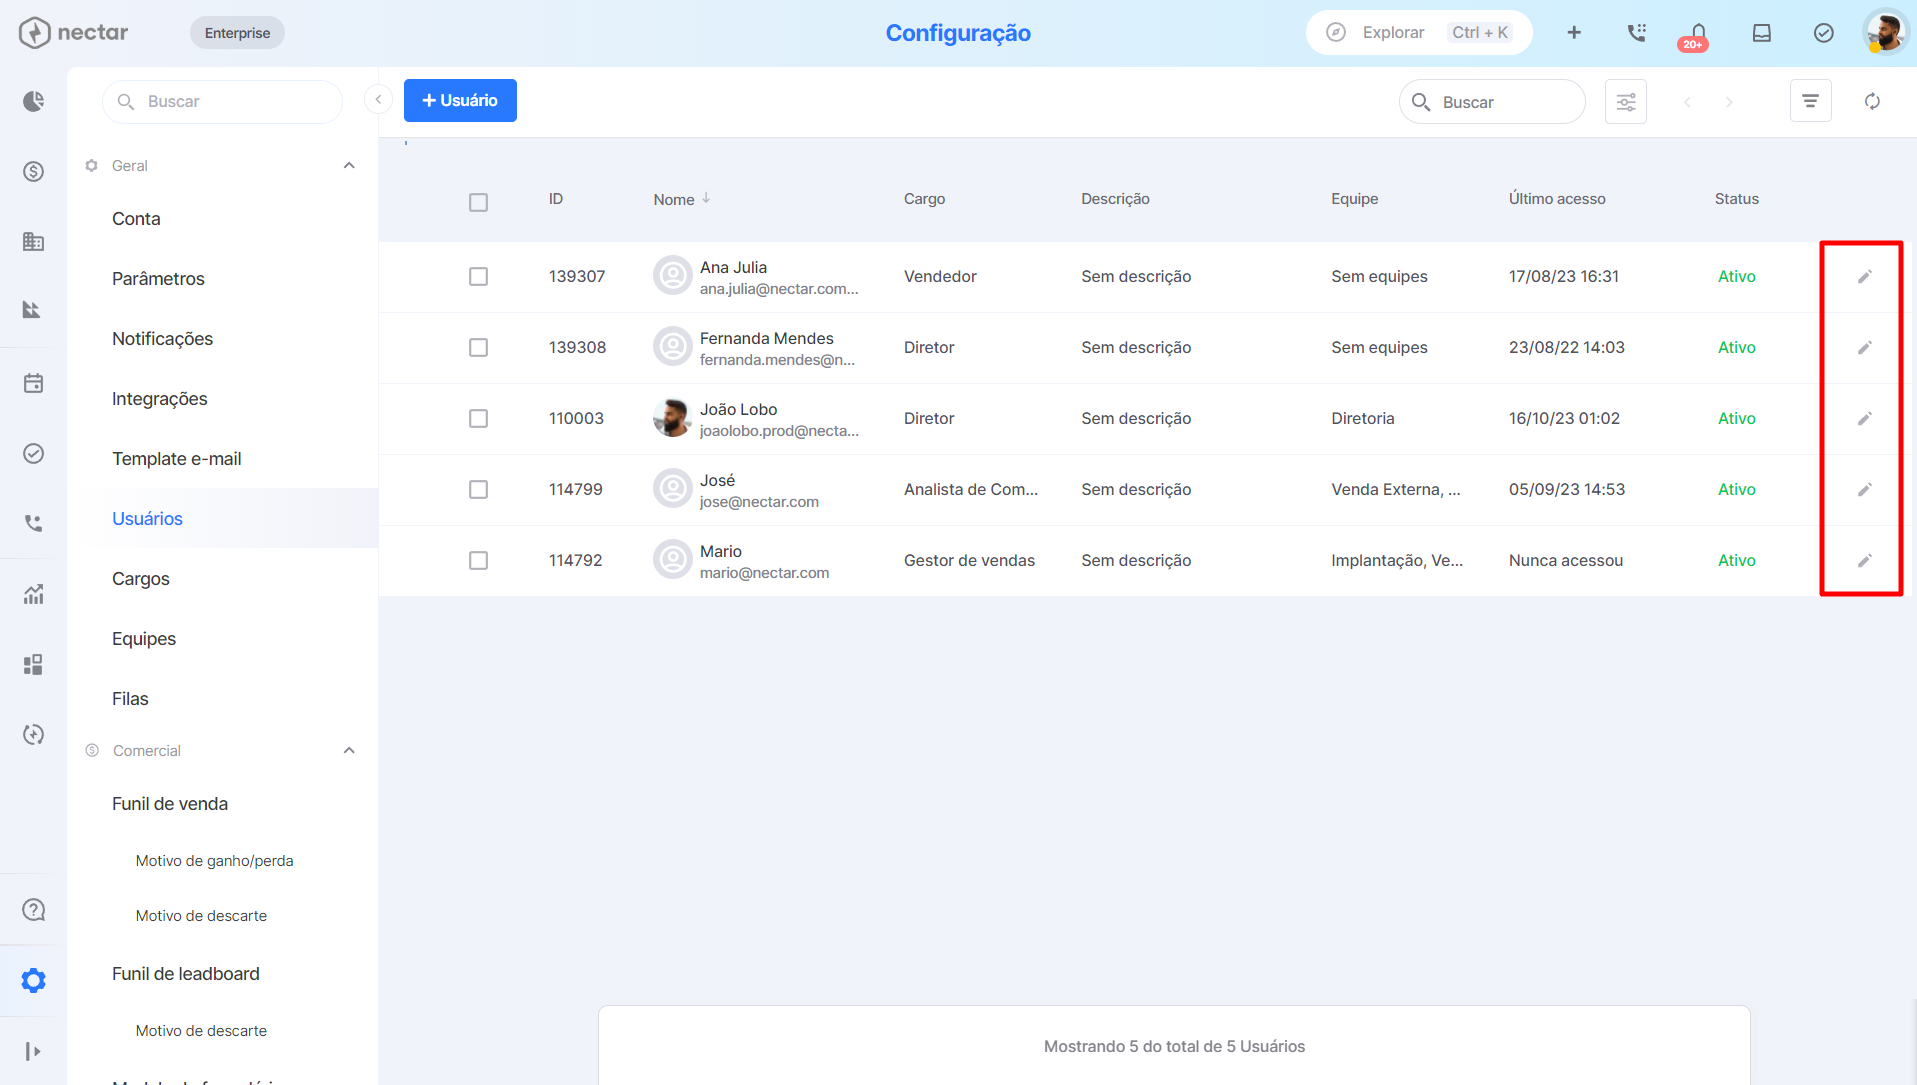Select Usuários in settings menu
The width and height of the screenshot is (1917, 1085).
click(147, 518)
